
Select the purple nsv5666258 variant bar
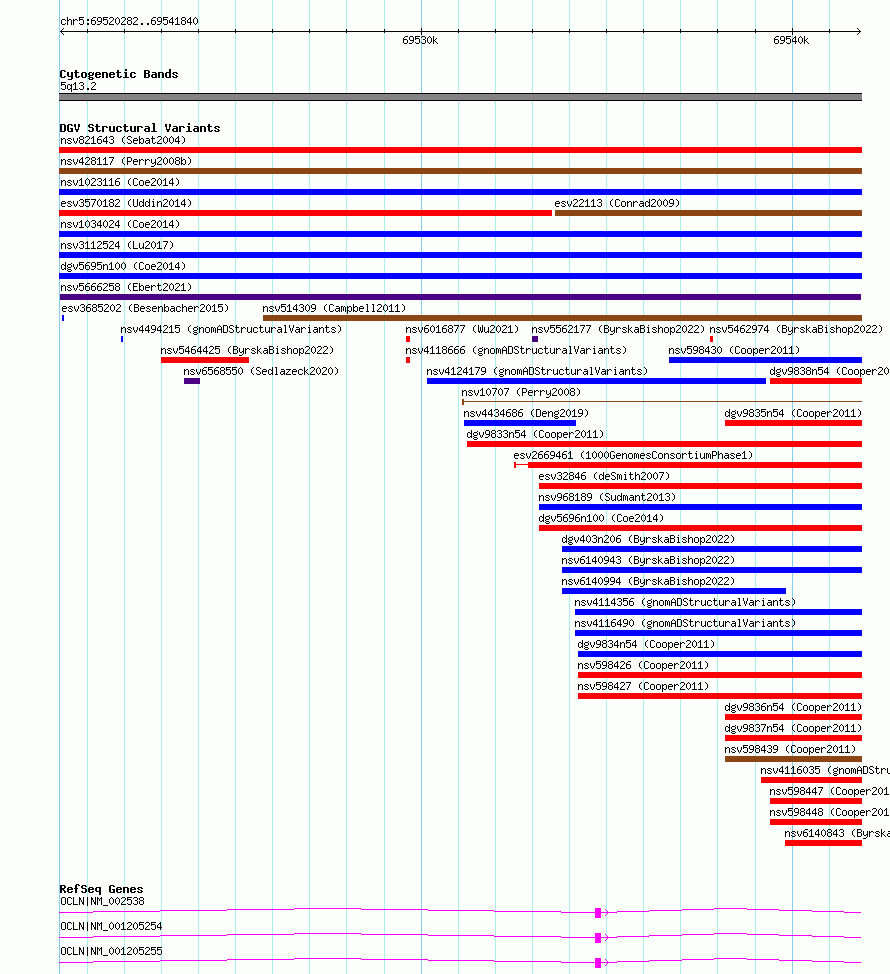(x=460, y=297)
